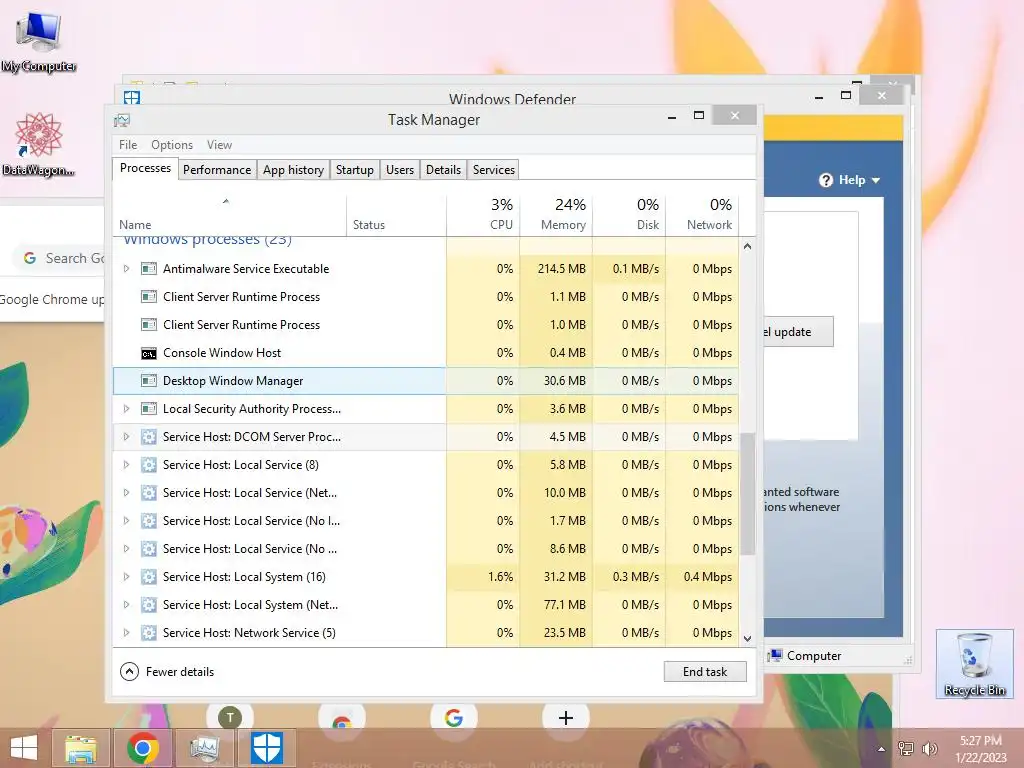This screenshot has height=768, width=1024.
Task: Click the network icon in system tray
Action: (x=906, y=749)
